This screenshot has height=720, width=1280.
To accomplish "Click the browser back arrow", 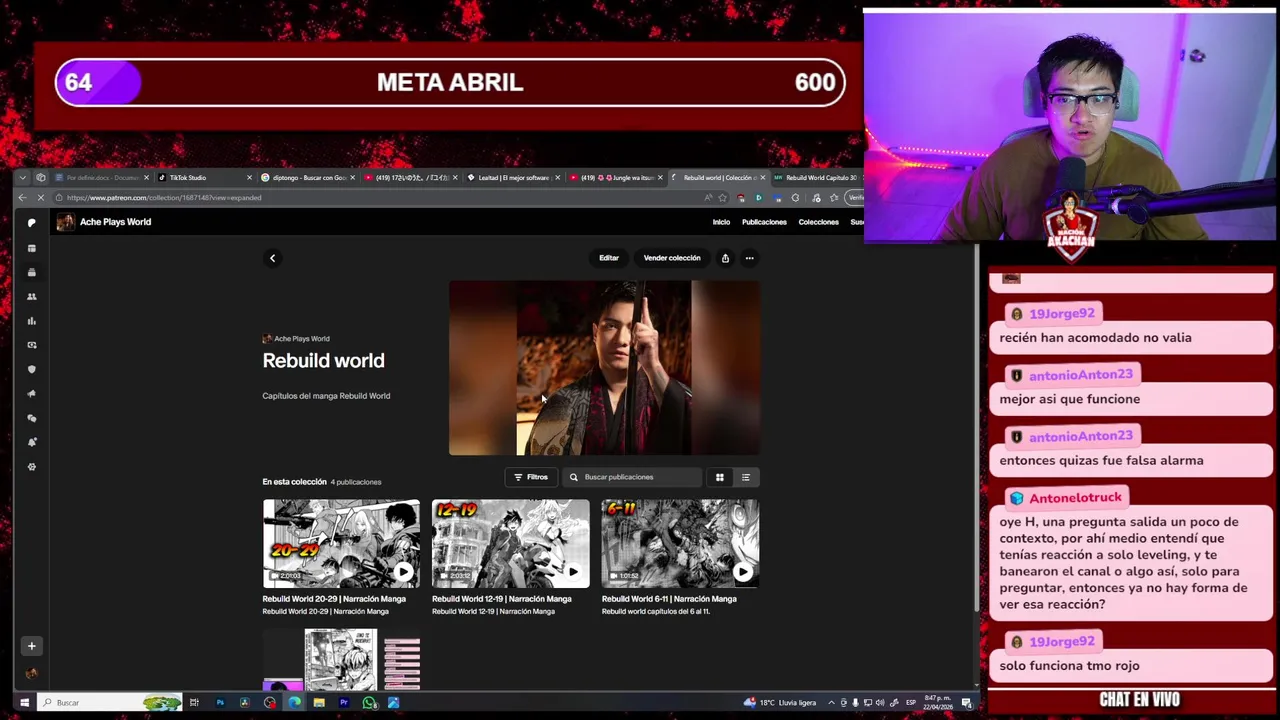I will click(23, 198).
